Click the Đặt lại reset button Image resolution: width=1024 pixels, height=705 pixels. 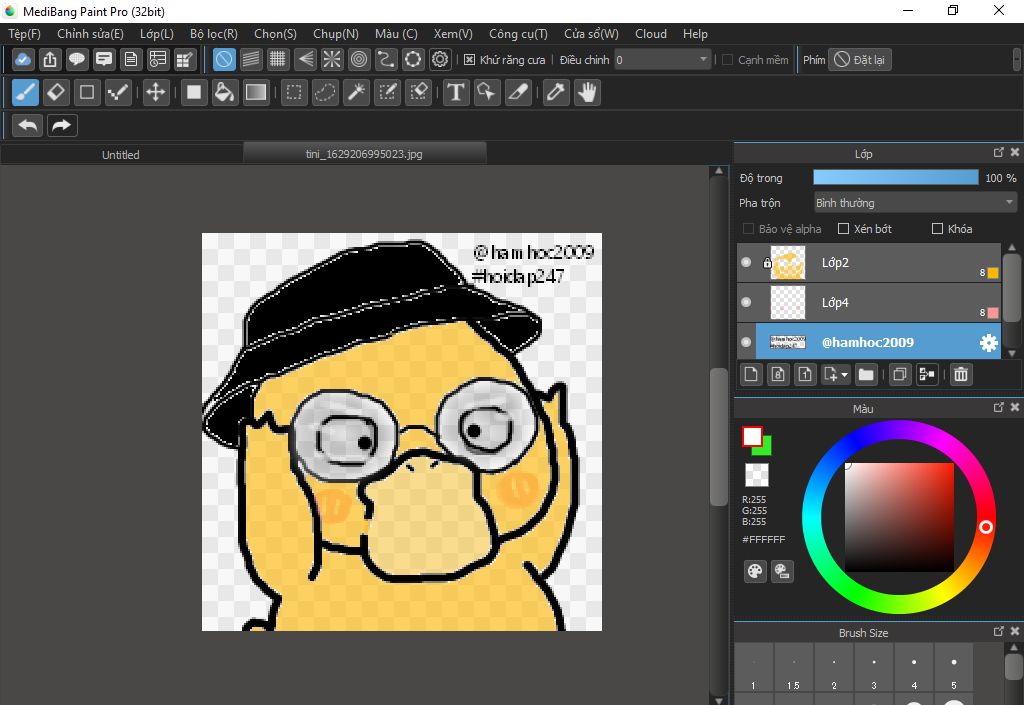860,60
